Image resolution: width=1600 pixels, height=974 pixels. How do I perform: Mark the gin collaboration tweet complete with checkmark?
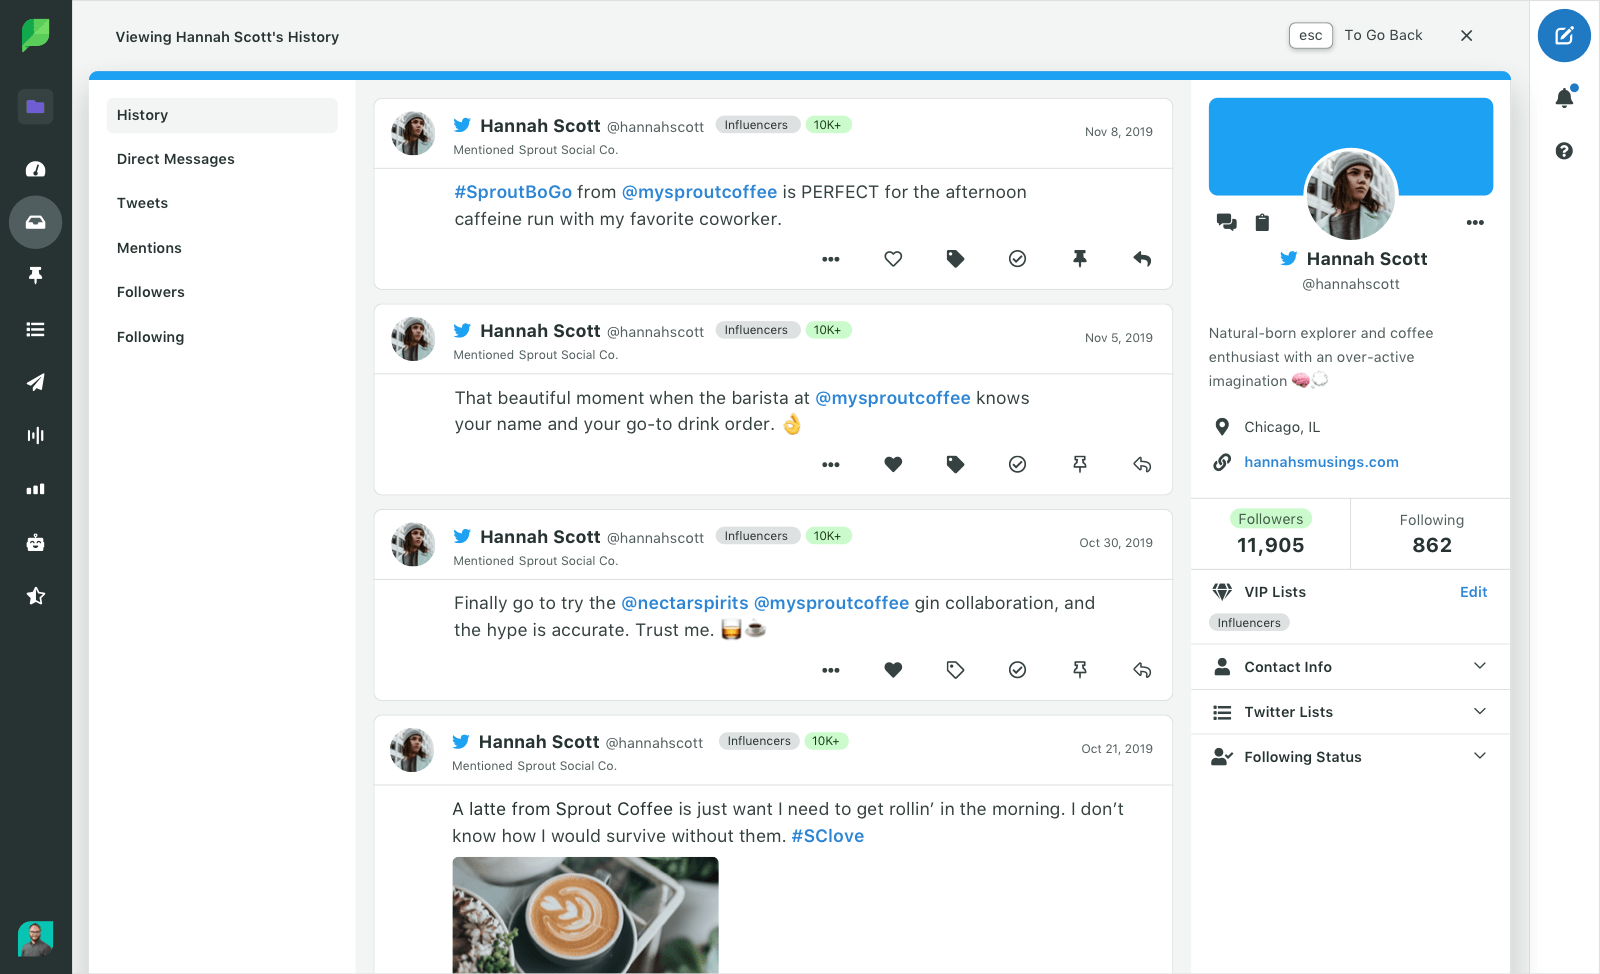click(1017, 670)
